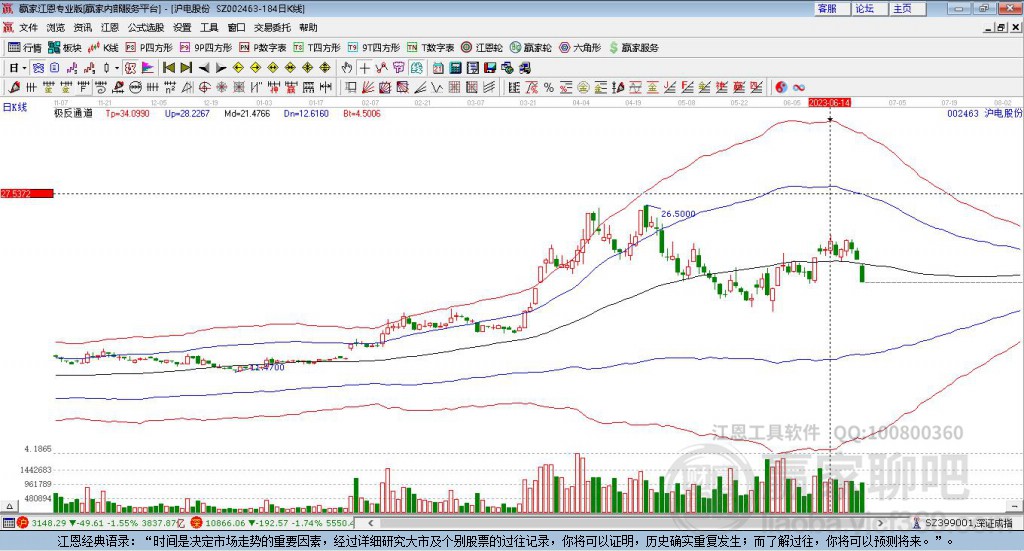The height and width of the screenshot is (551, 1024).
Task: Open the P数字表 tool
Action: click(x=263, y=48)
